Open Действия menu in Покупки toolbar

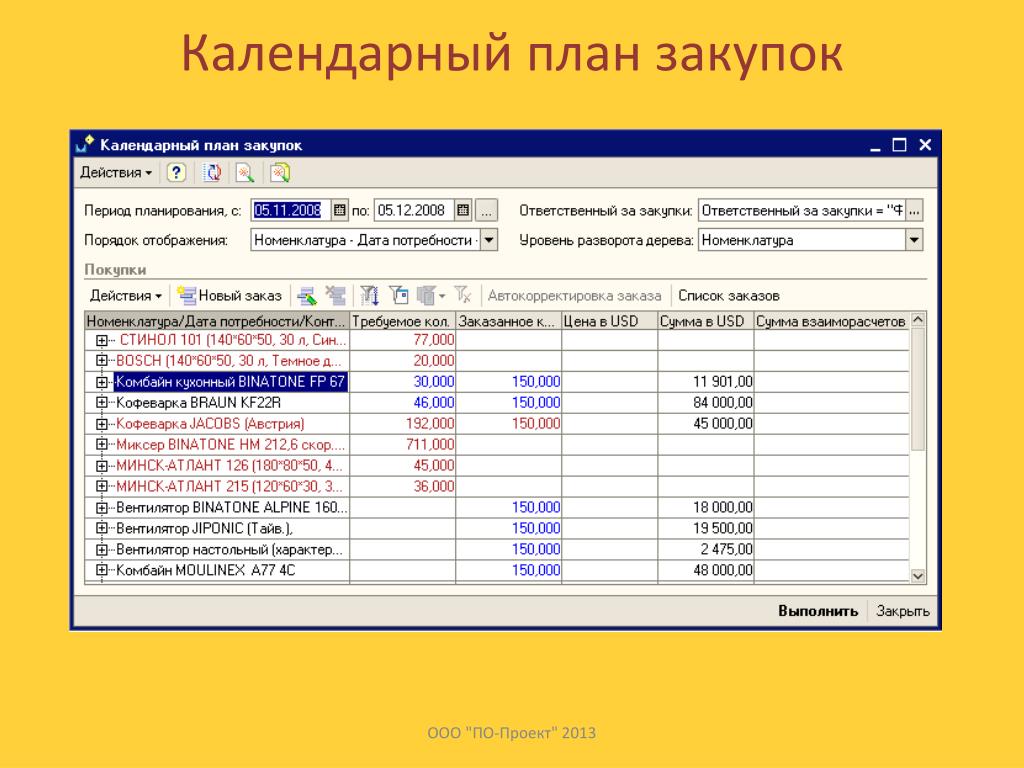coord(125,296)
